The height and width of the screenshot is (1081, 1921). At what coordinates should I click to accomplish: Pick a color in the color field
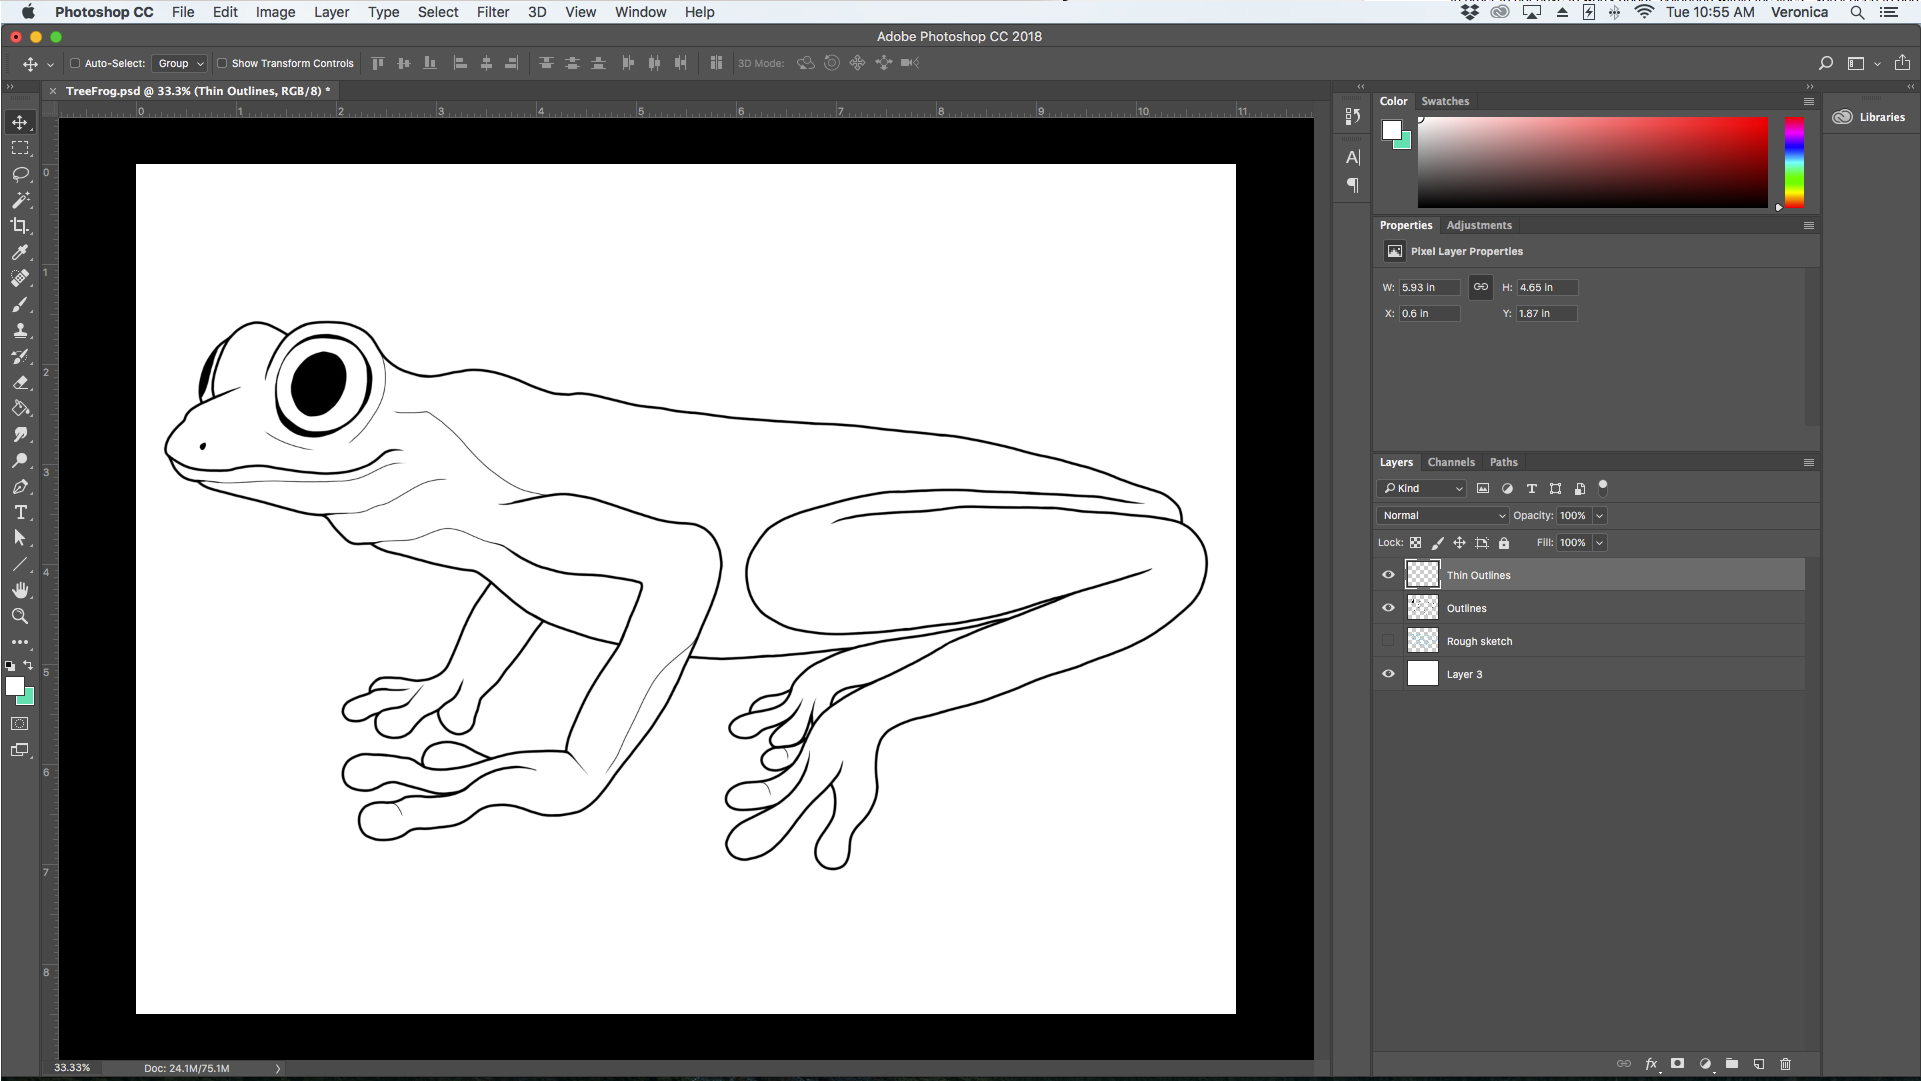click(x=1592, y=162)
